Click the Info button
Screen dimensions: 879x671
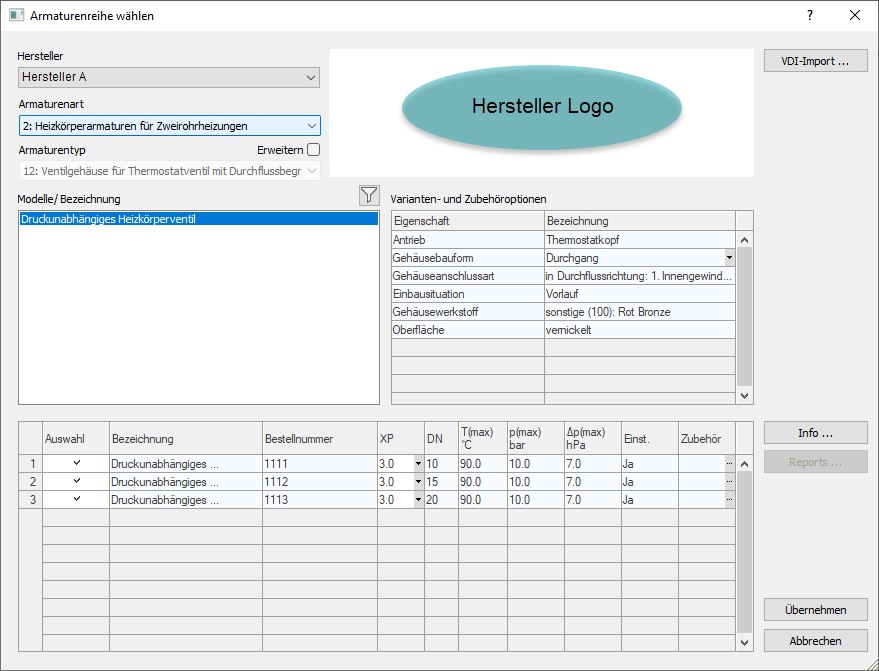pyautogui.click(x=816, y=433)
